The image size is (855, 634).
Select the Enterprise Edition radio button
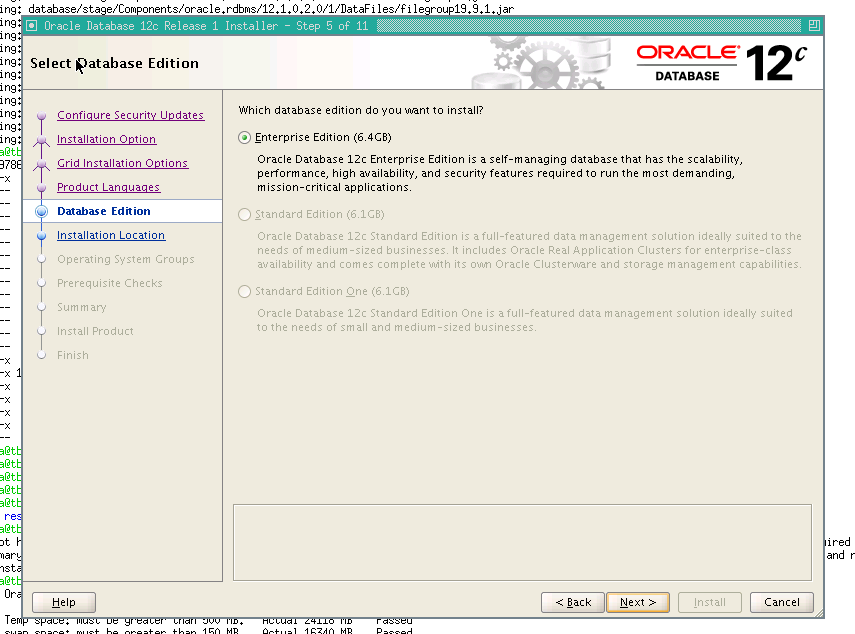243,137
